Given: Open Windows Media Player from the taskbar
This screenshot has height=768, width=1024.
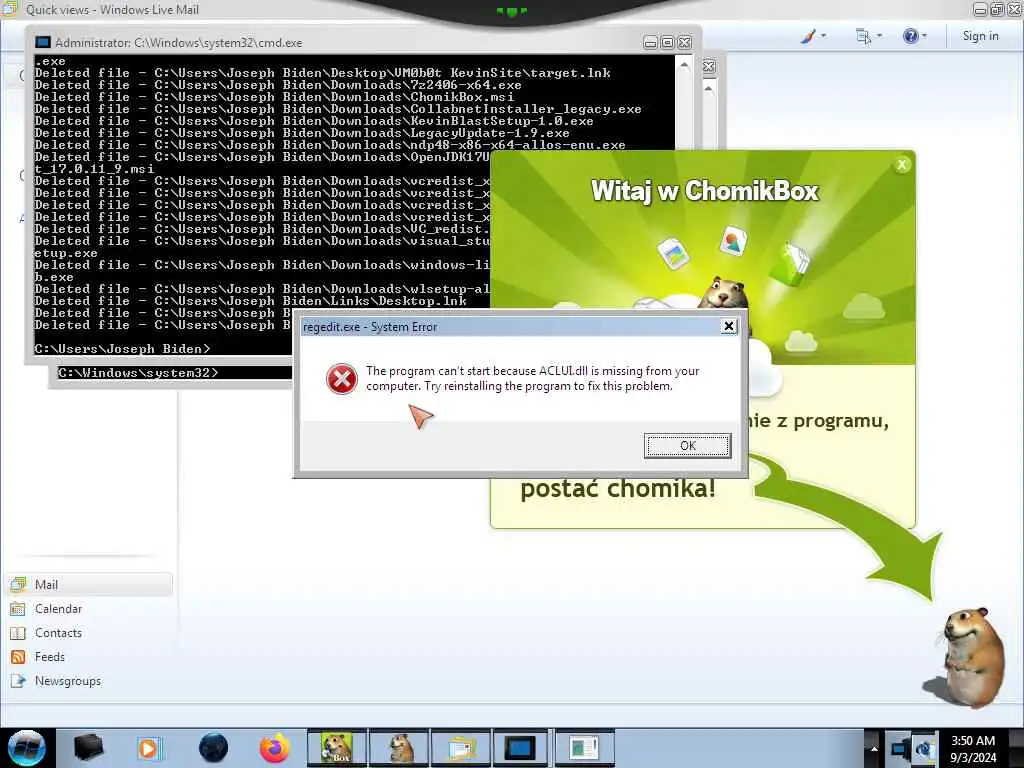Looking at the screenshot, I should [148, 748].
